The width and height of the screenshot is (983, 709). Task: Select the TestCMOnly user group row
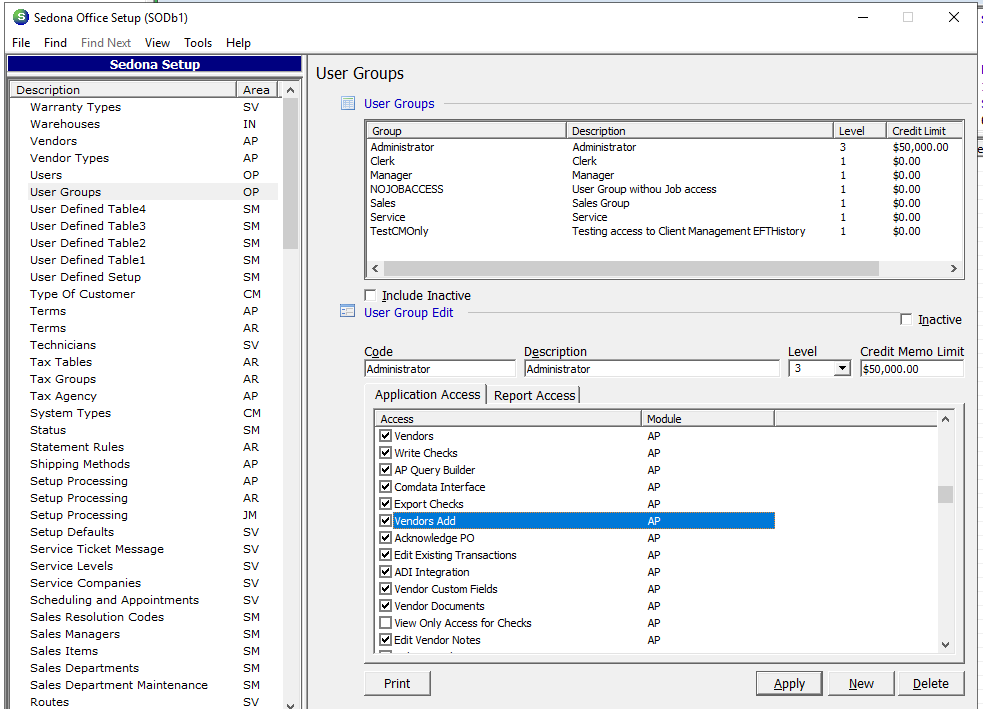[665, 231]
